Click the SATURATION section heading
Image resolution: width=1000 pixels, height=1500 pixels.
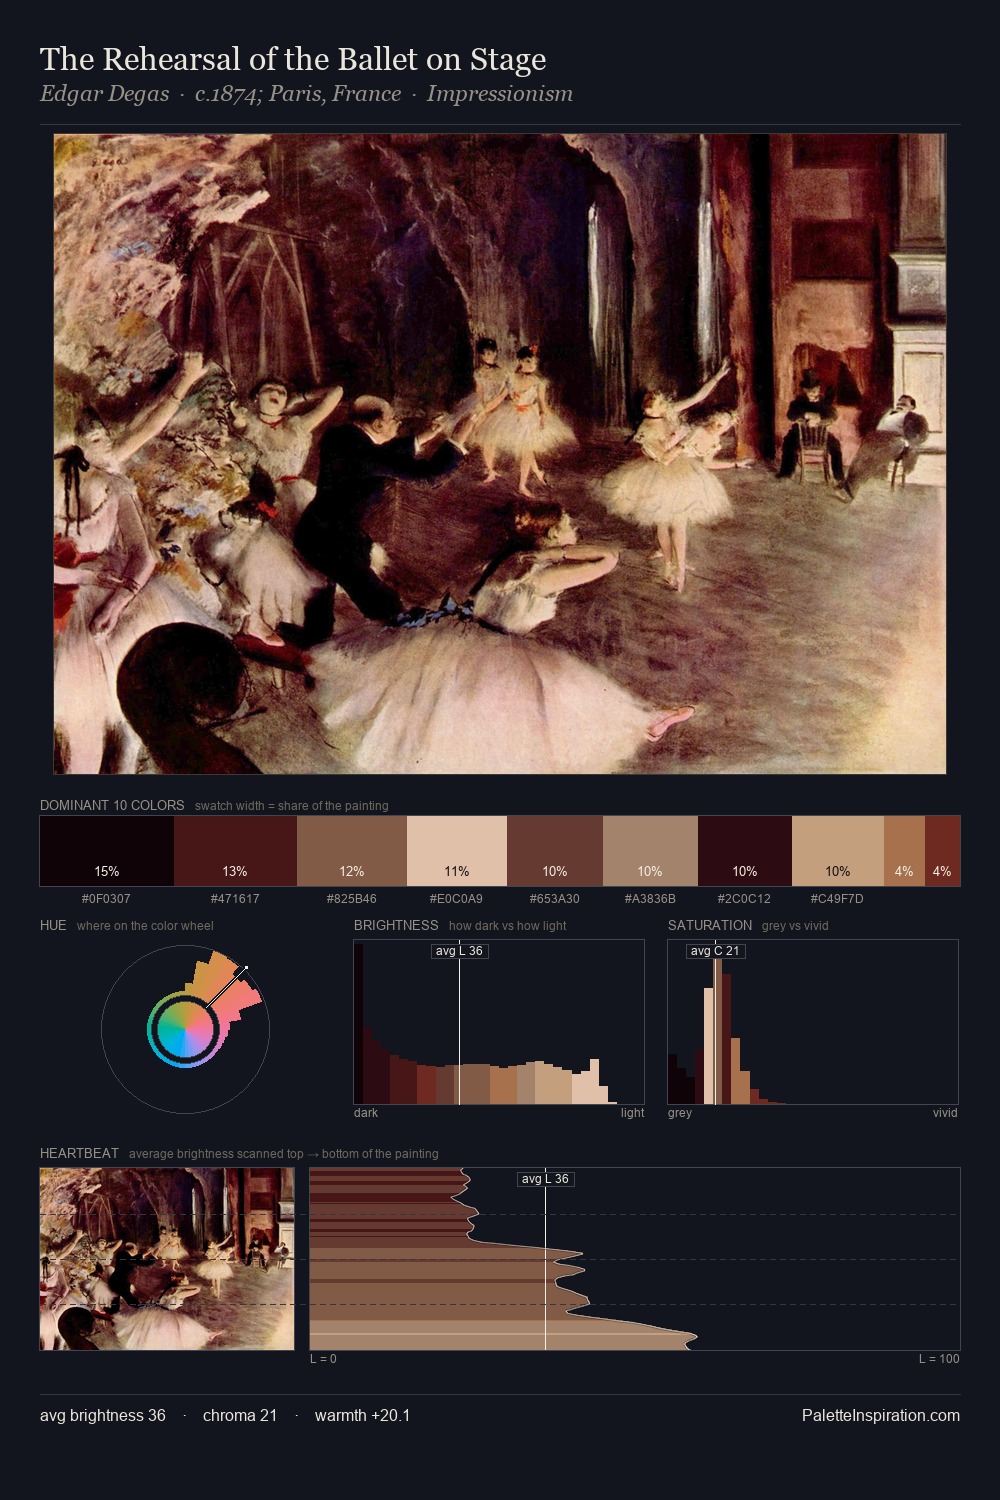(x=710, y=925)
